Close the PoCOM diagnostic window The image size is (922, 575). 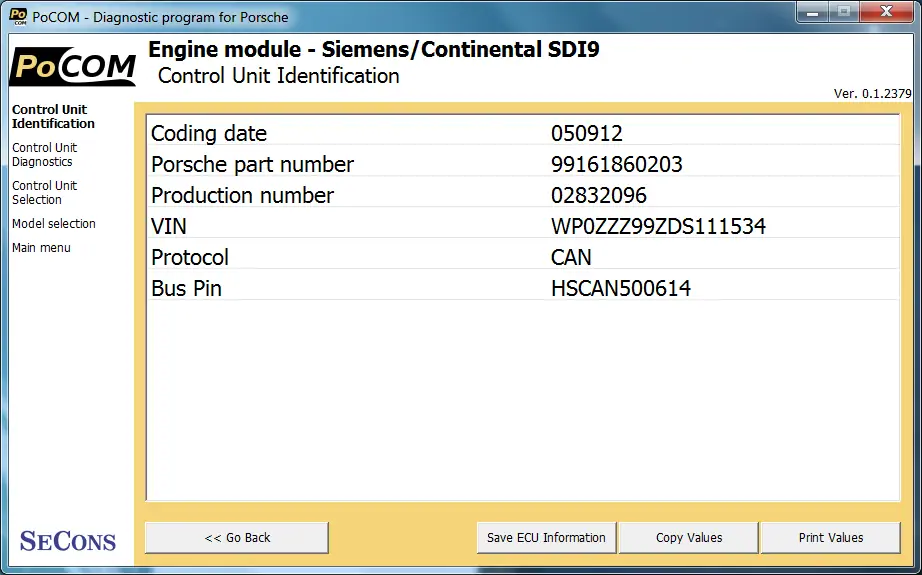click(887, 12)
